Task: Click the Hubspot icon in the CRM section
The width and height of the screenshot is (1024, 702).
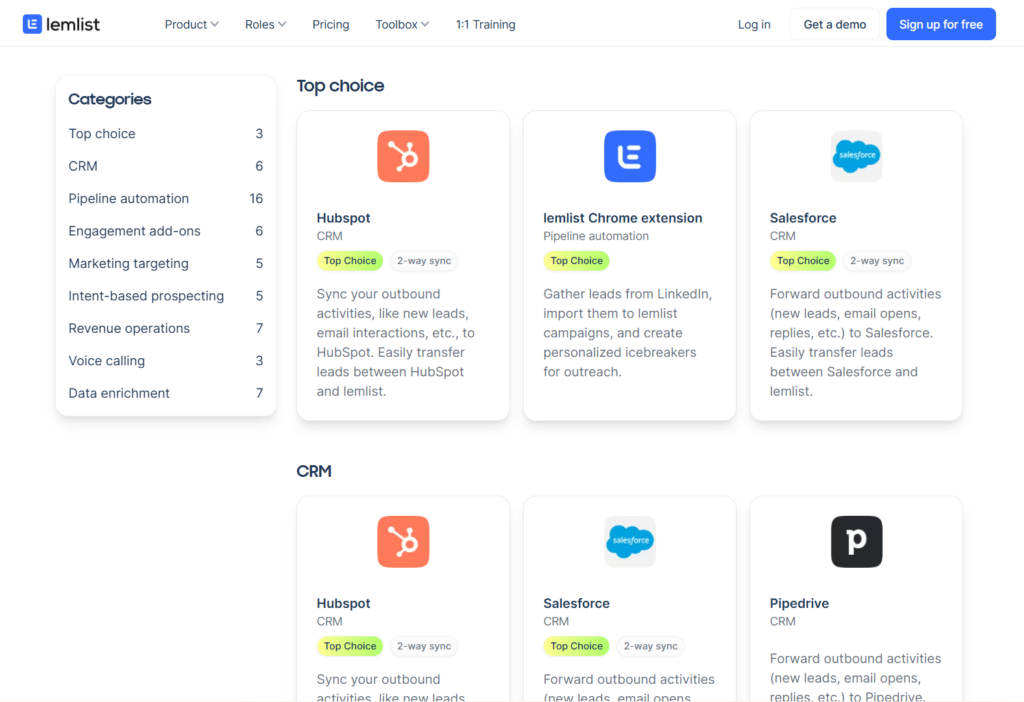Action: 402,541
